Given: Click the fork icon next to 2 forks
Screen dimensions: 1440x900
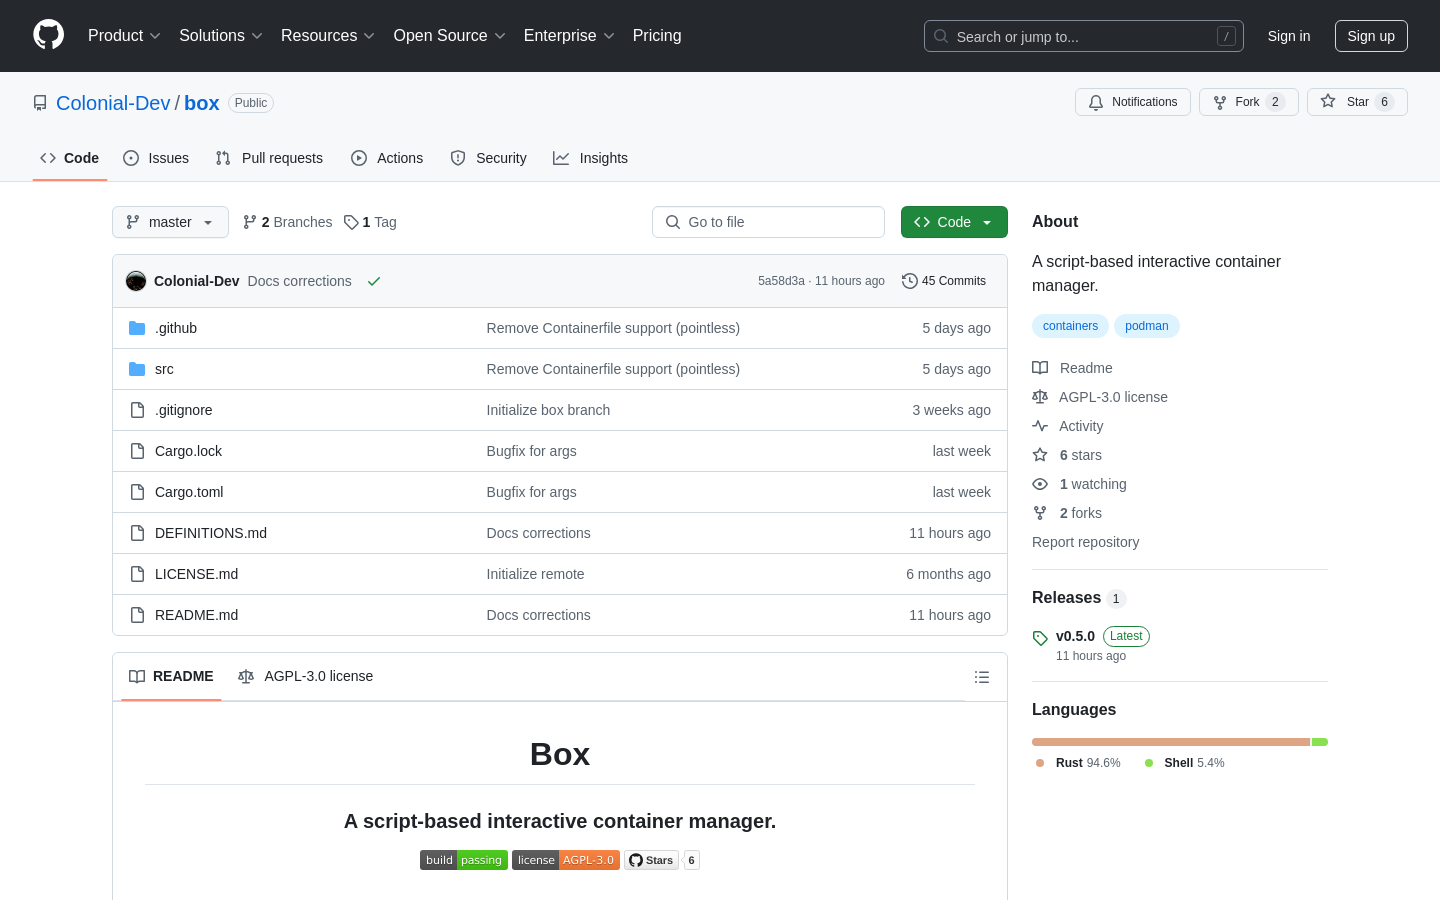Looking at the screenshot, I should tap(1040, 513).
